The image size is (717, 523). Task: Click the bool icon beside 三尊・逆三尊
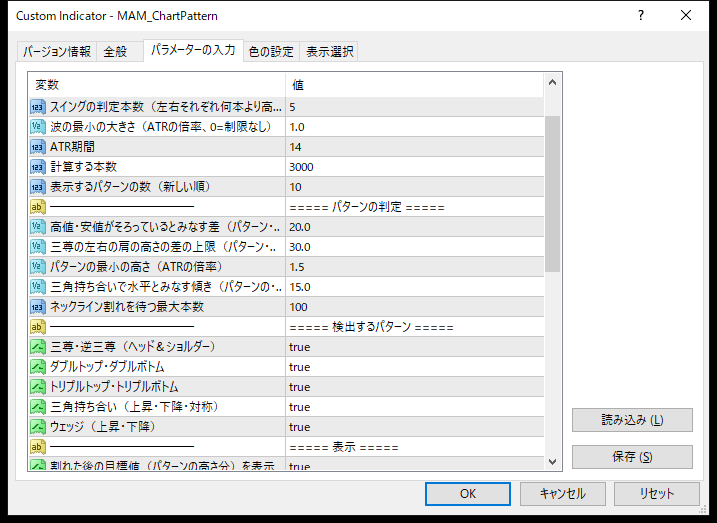coord(38,347)
